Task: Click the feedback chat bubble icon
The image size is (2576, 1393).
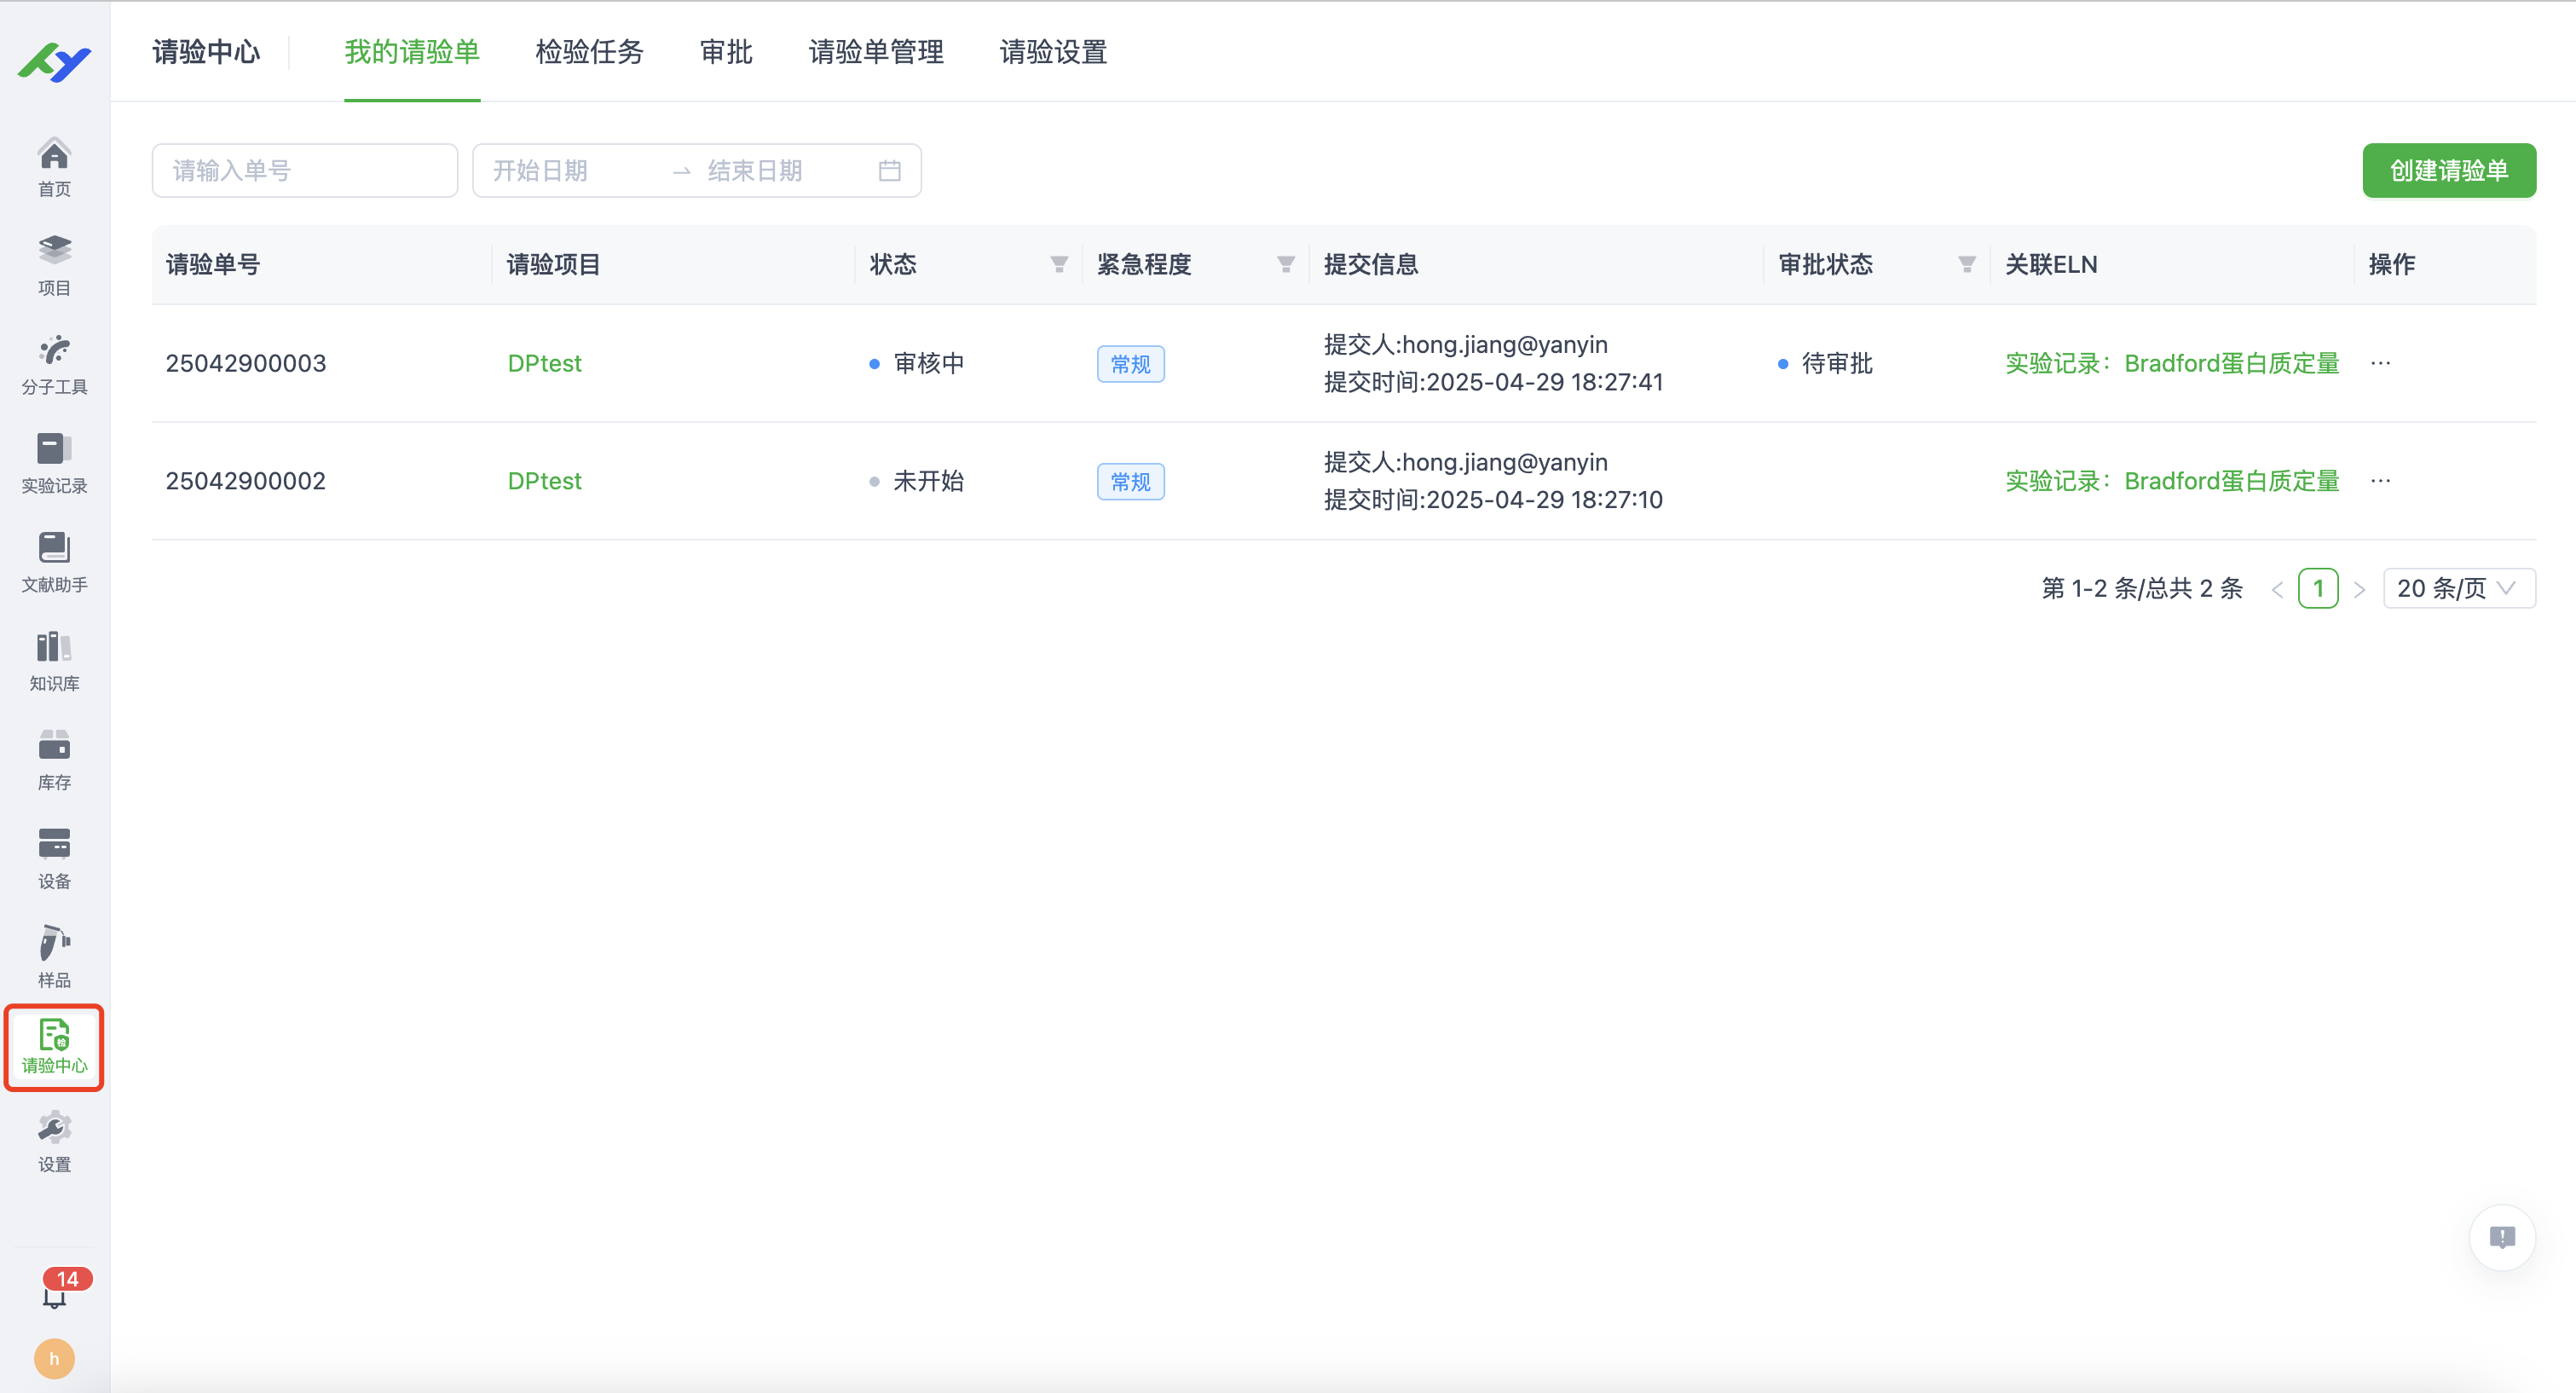Action: (x=2501, y=1237)
